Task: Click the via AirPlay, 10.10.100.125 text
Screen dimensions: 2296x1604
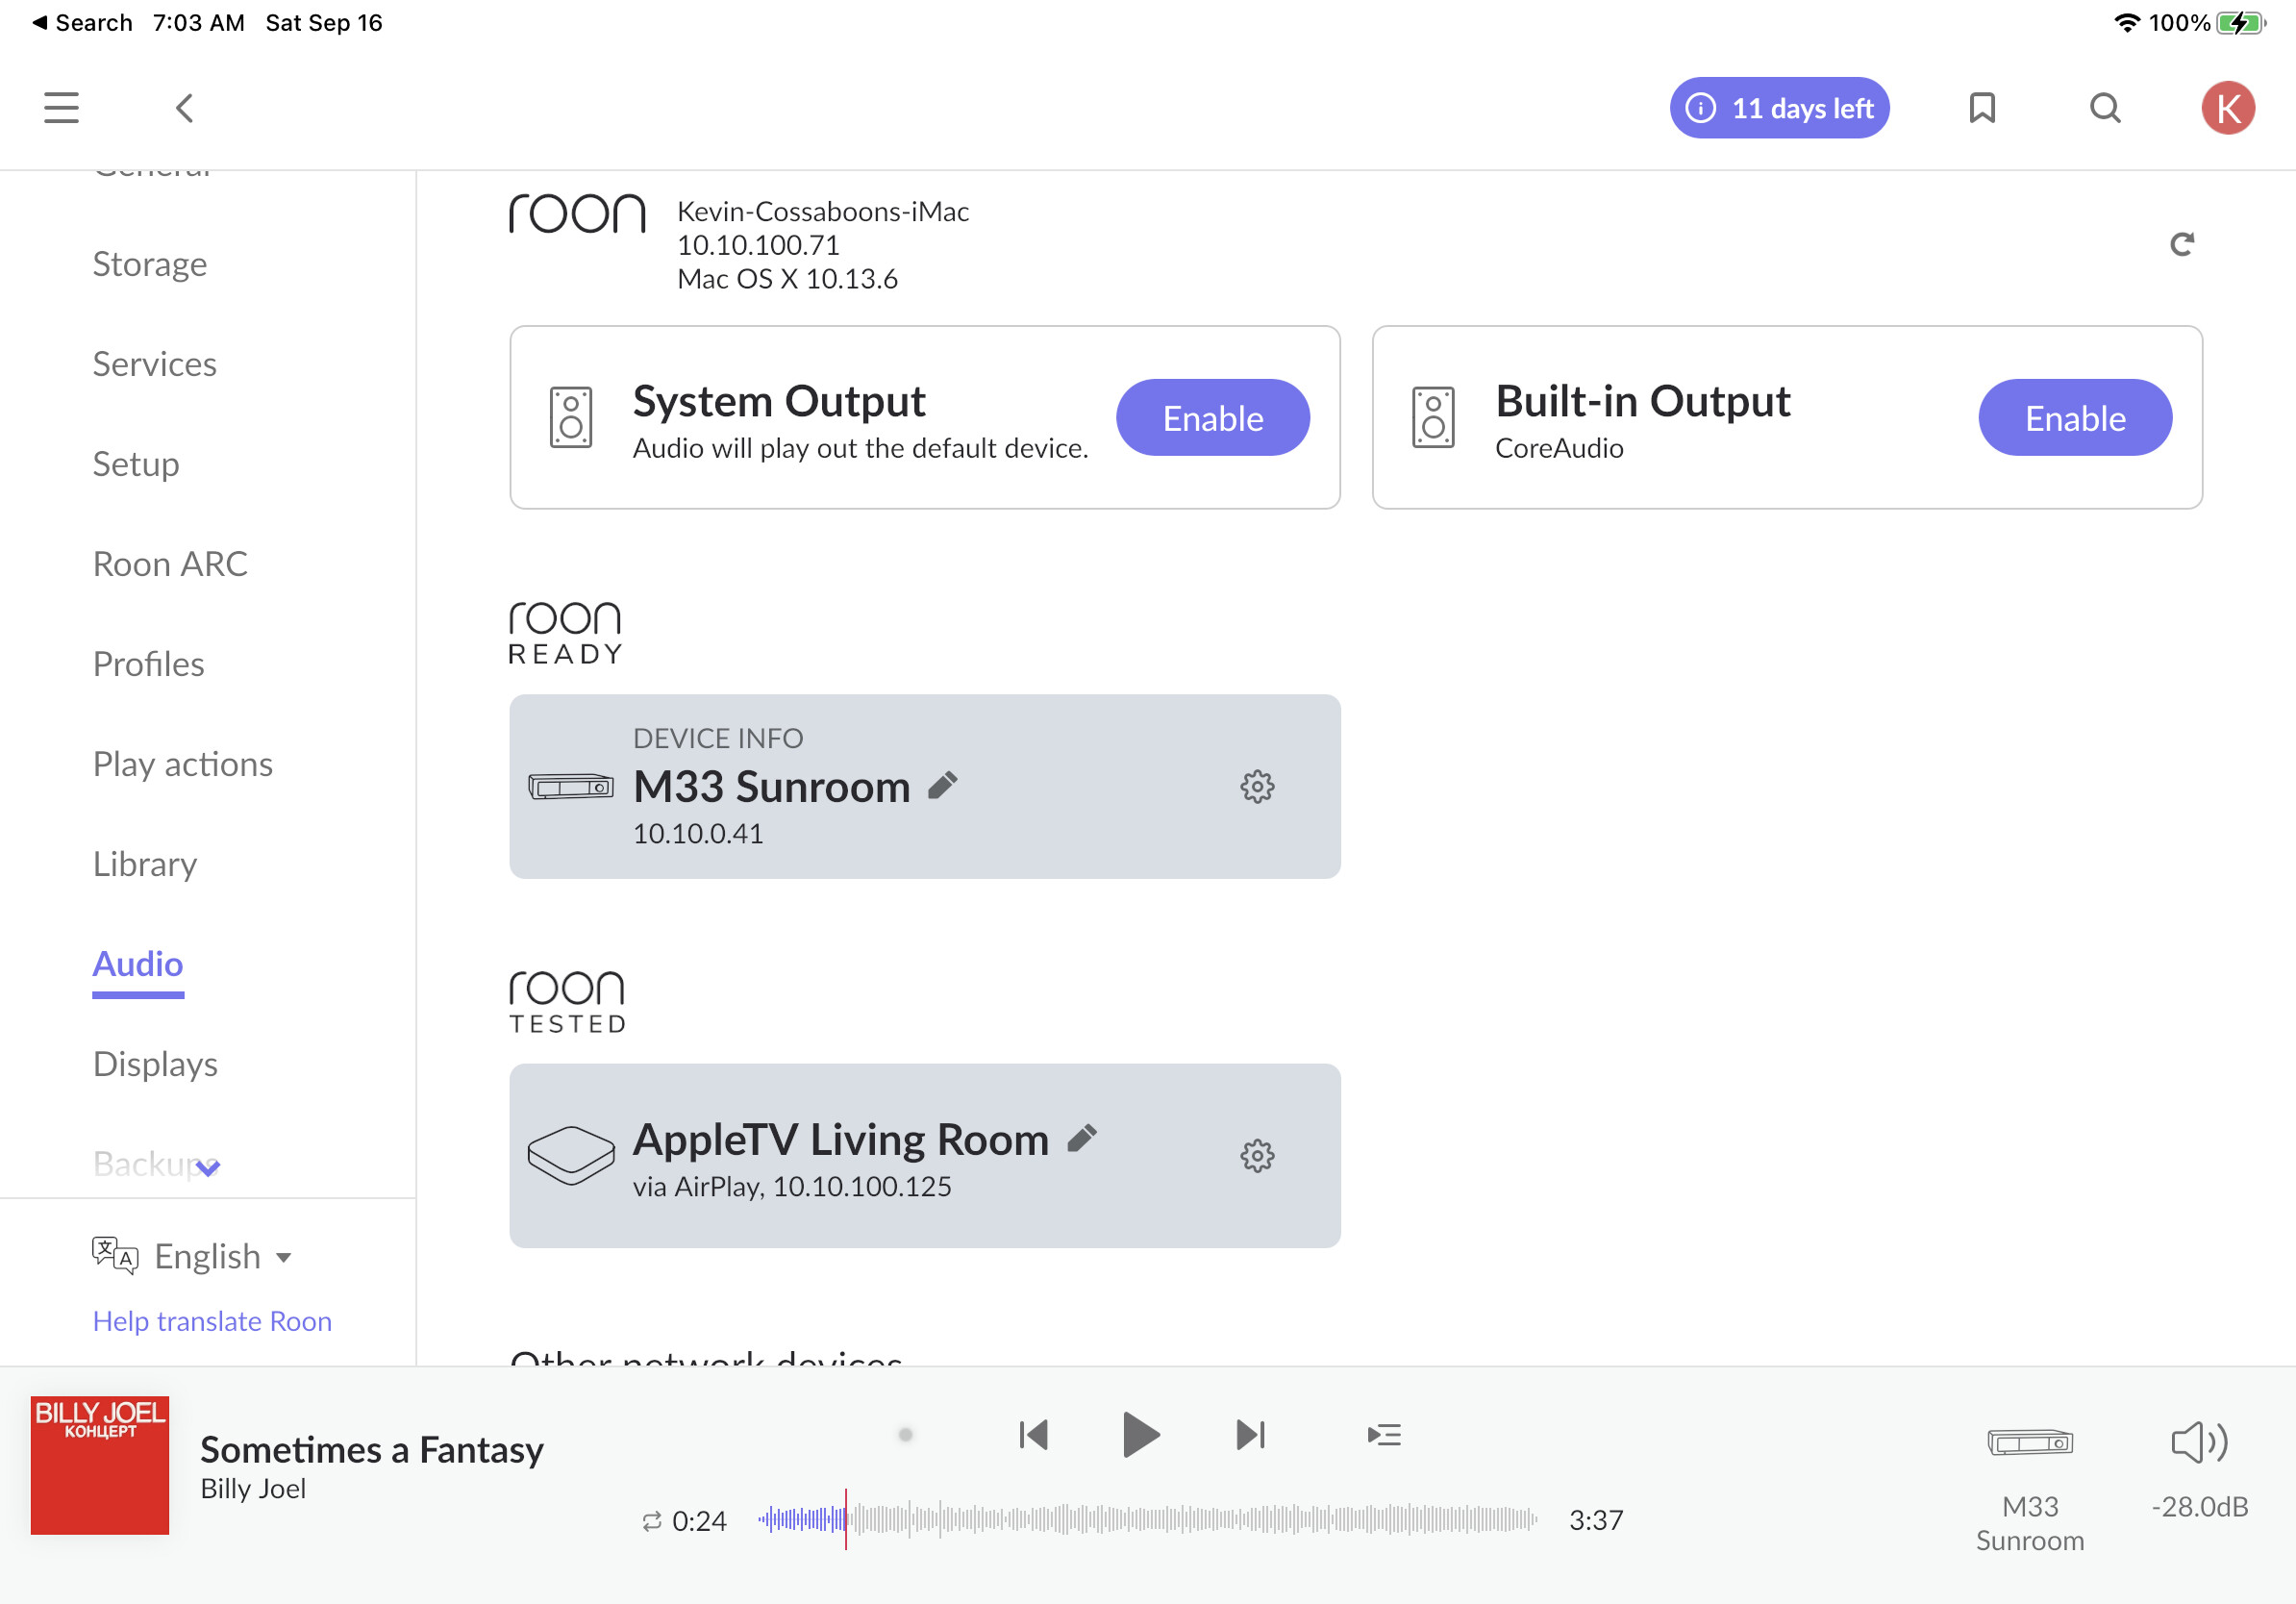Action: click(x=792, y=1187)
